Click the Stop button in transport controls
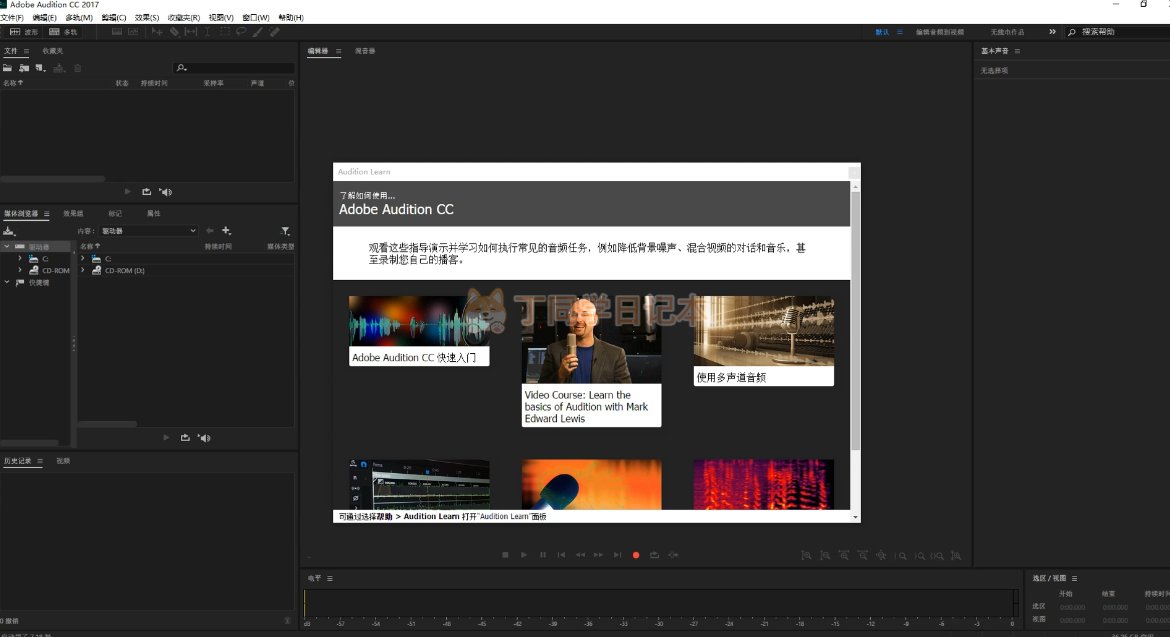1170x637 pixels. (x=505, y=555)
